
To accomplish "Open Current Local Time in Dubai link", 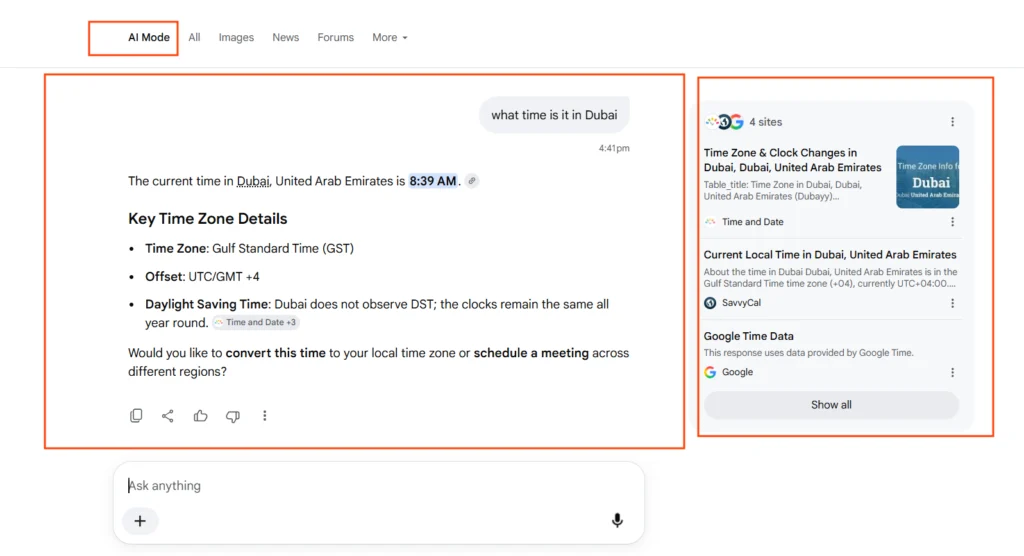I will coord(829,255).
